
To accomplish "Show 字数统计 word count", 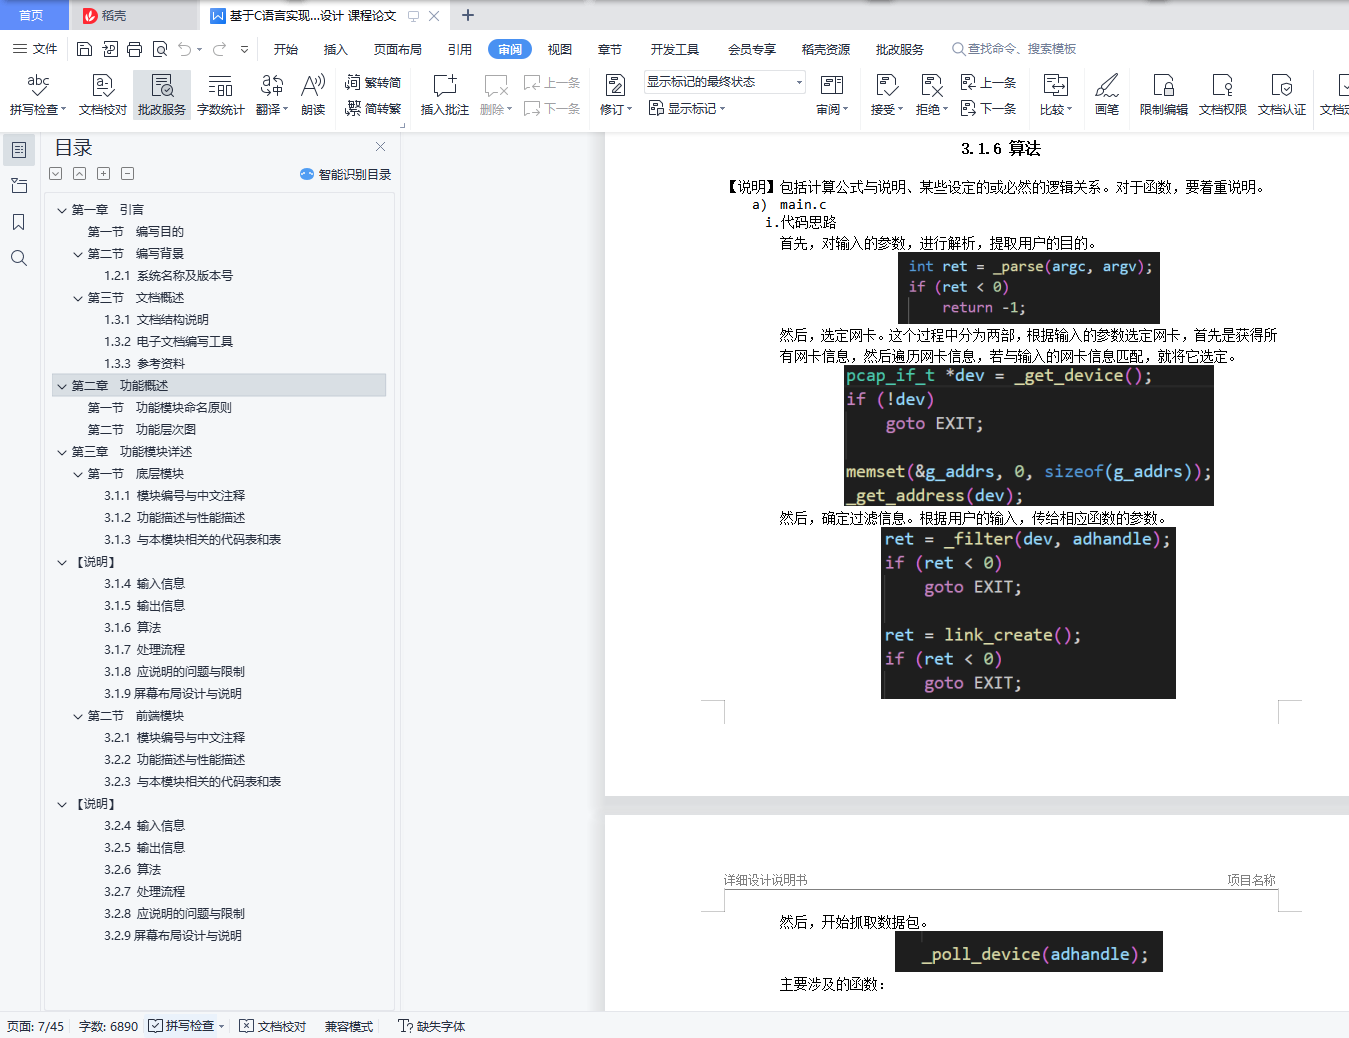I will (x=220, y=95).
